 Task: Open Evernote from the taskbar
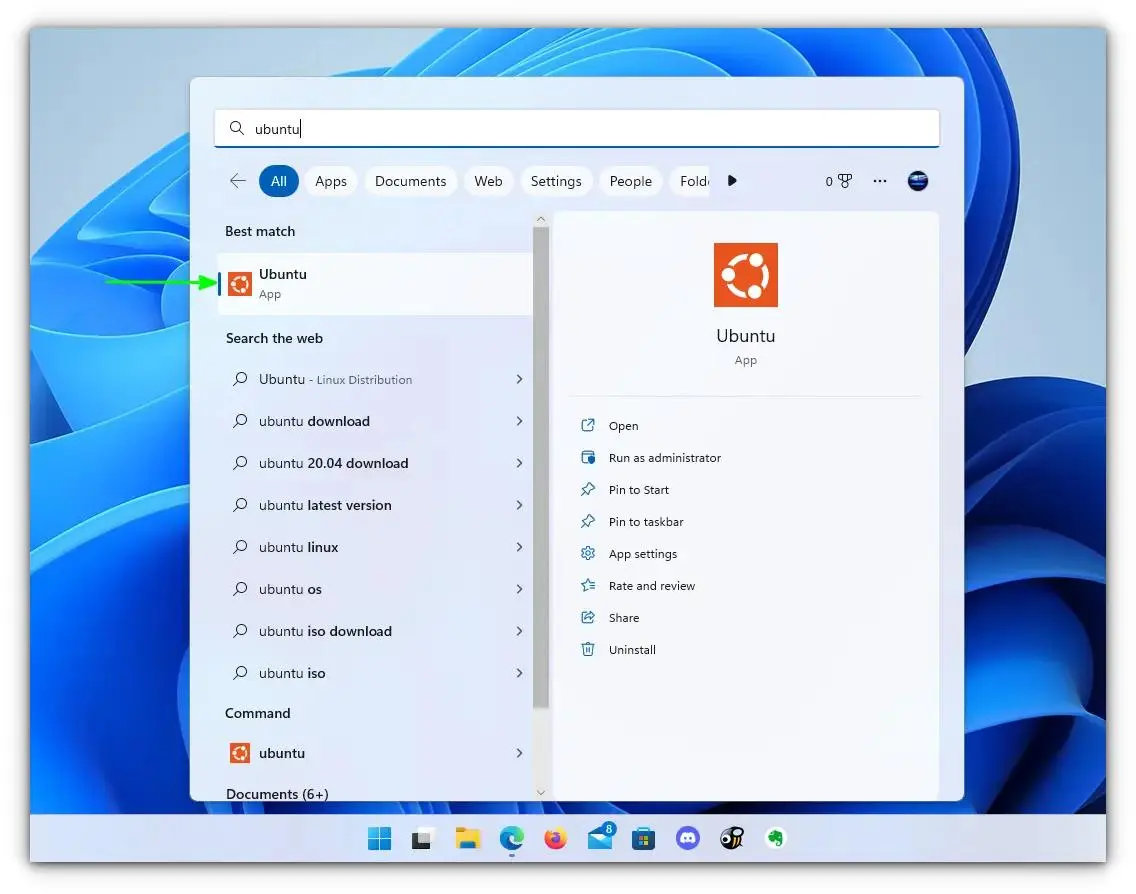[x=775, y=838]
